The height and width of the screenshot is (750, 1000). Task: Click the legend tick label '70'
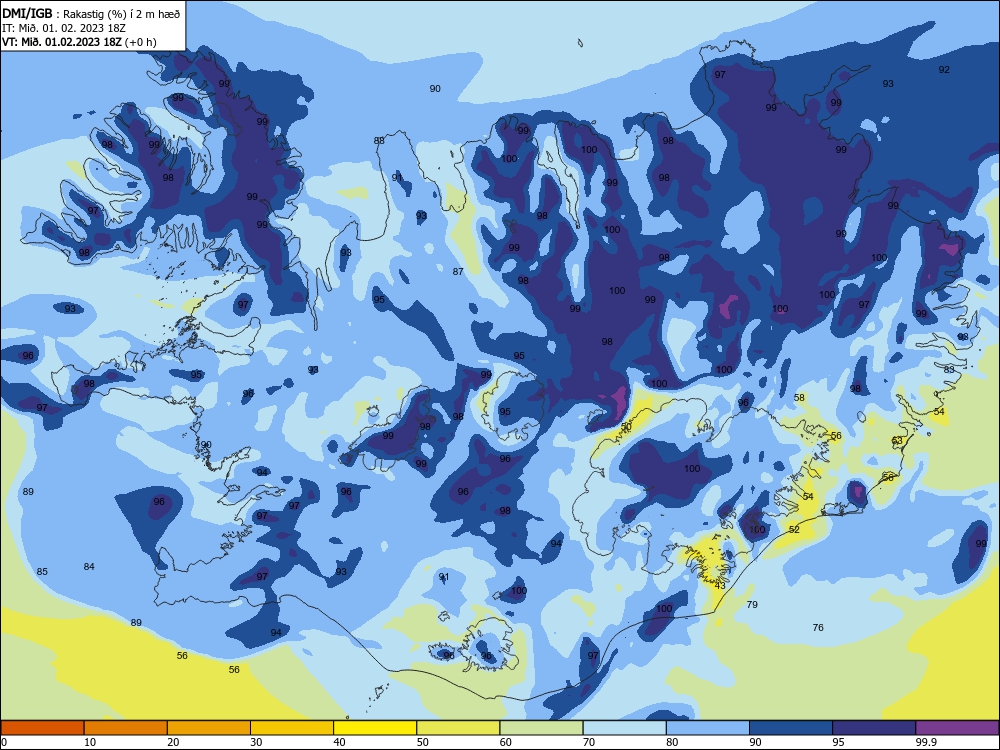589,742
